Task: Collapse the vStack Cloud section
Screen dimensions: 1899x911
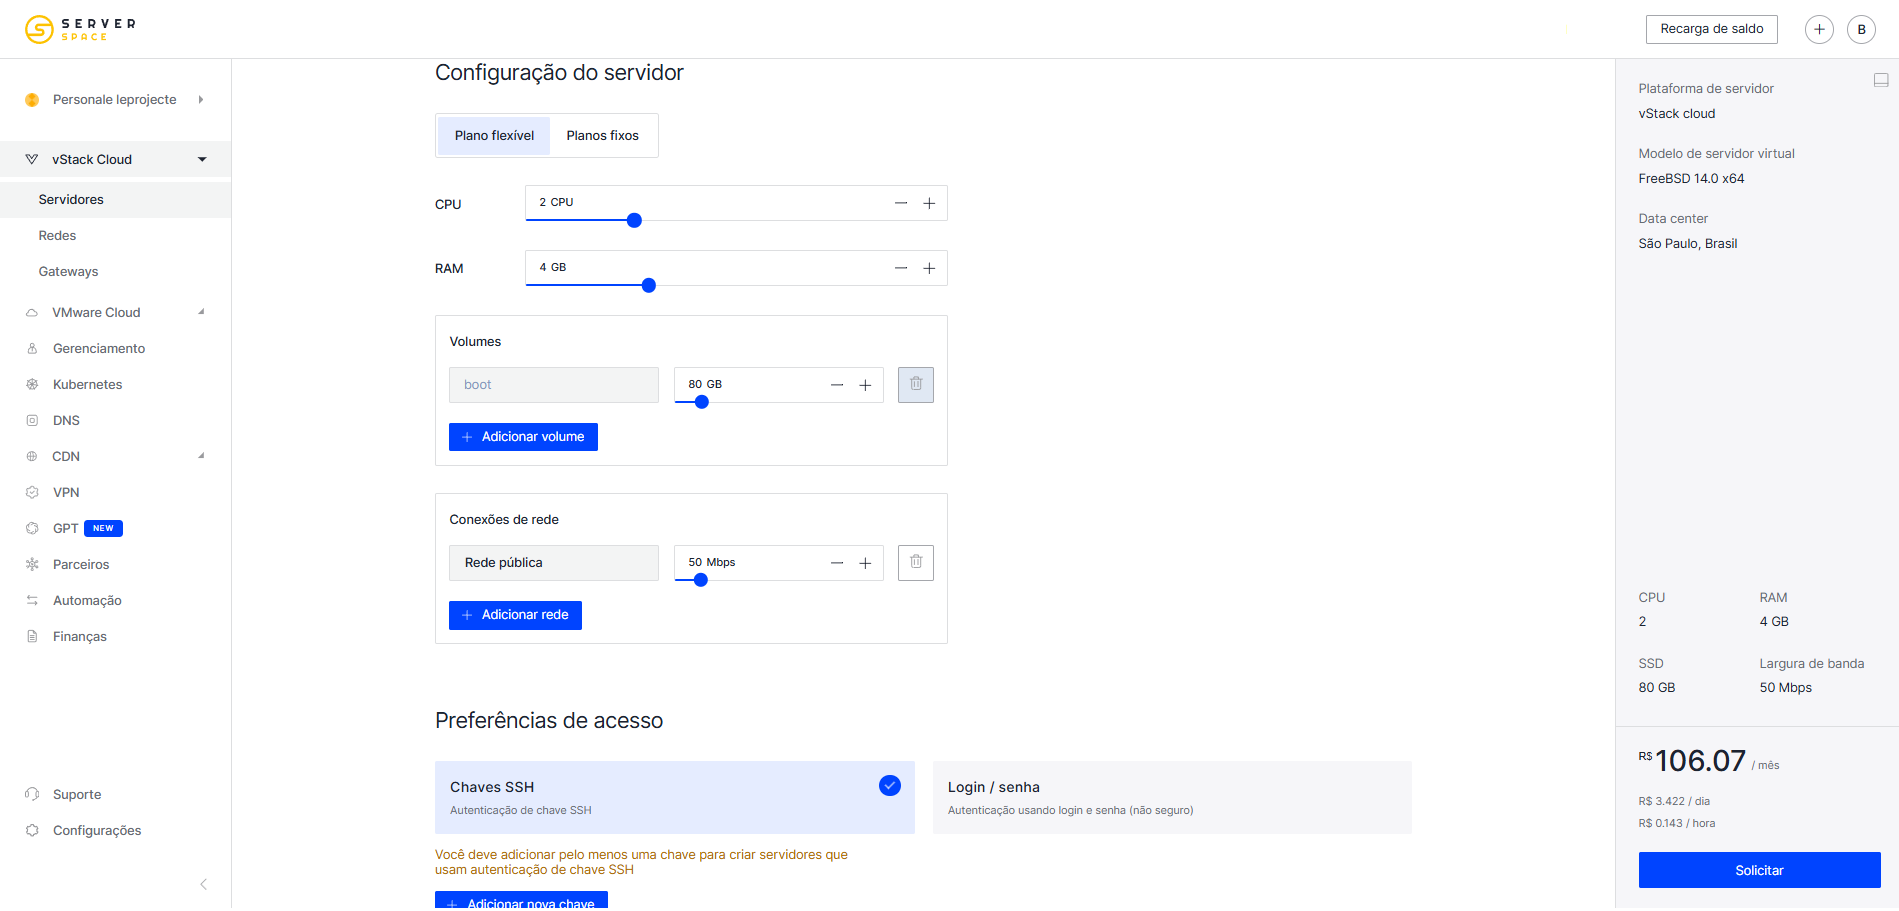Action: [x=202, y=160]
